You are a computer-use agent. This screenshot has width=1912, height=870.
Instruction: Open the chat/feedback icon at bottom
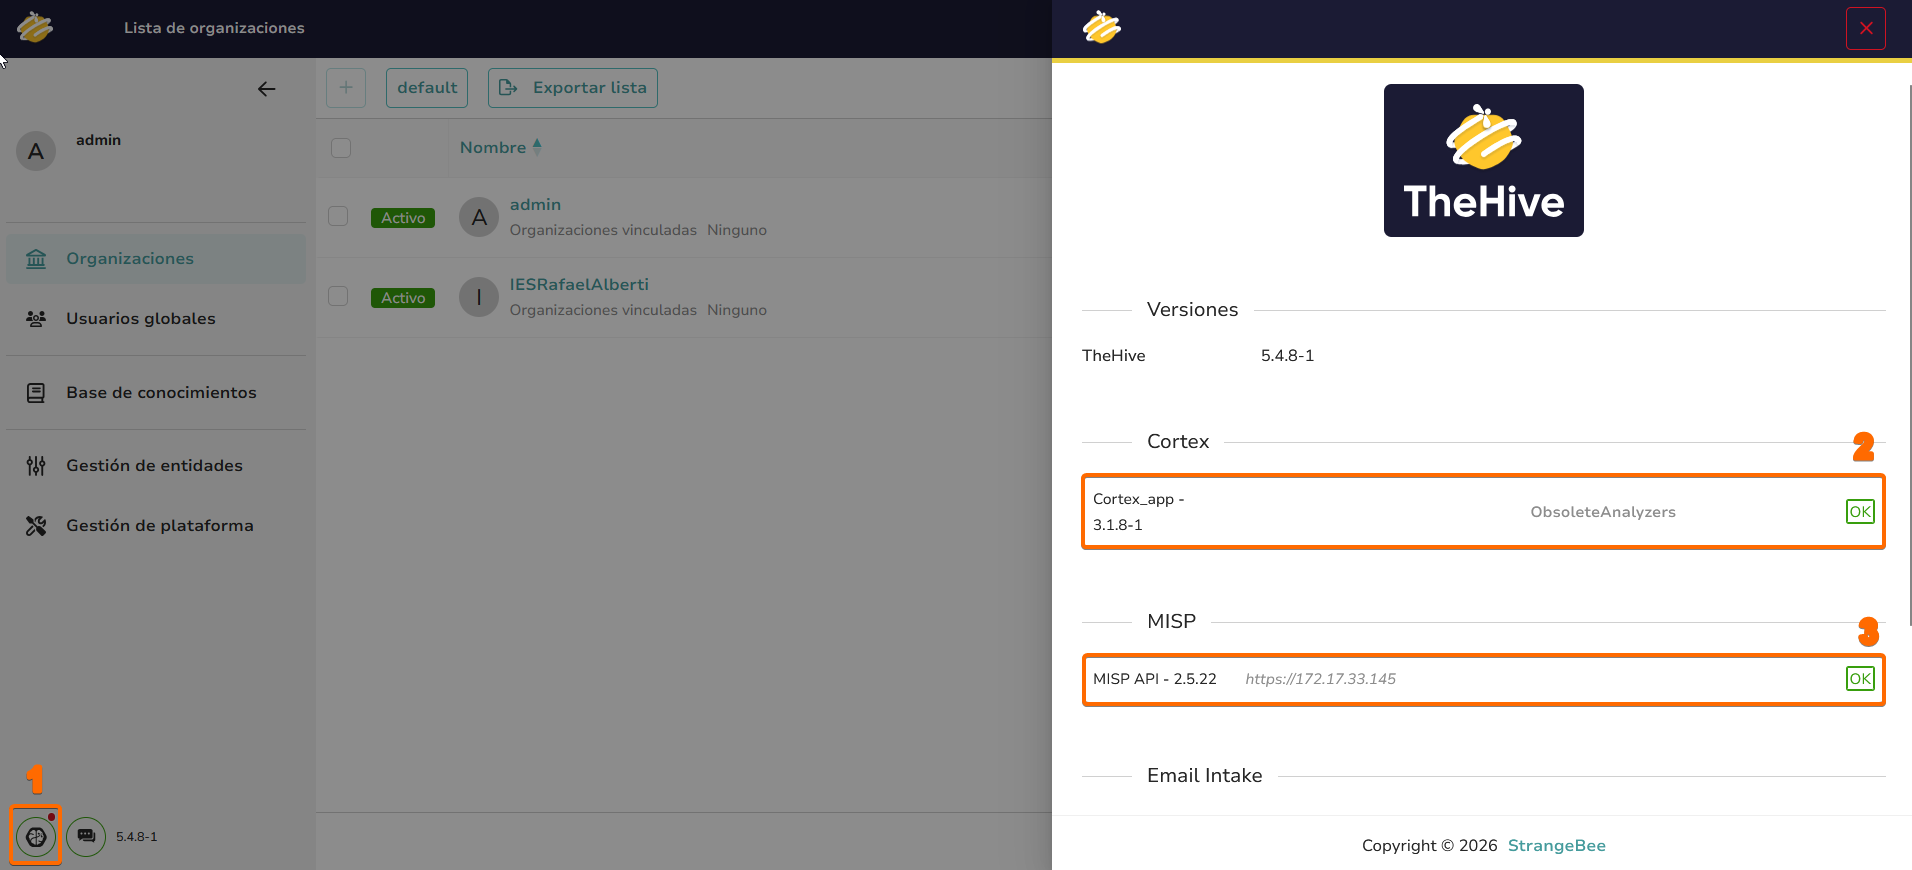point(86,837)
